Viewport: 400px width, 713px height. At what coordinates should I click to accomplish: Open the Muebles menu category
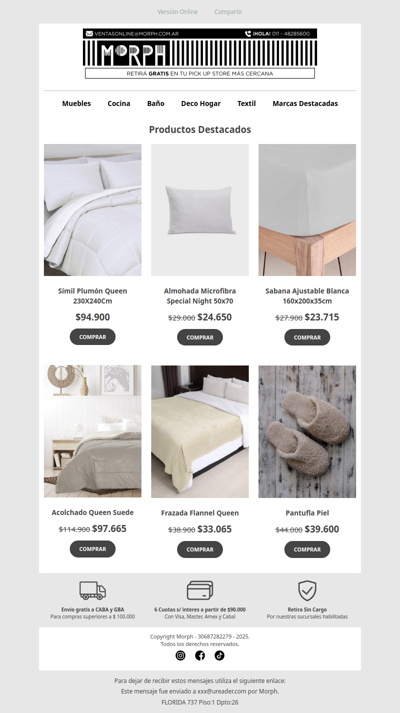(x=76, y=103)
